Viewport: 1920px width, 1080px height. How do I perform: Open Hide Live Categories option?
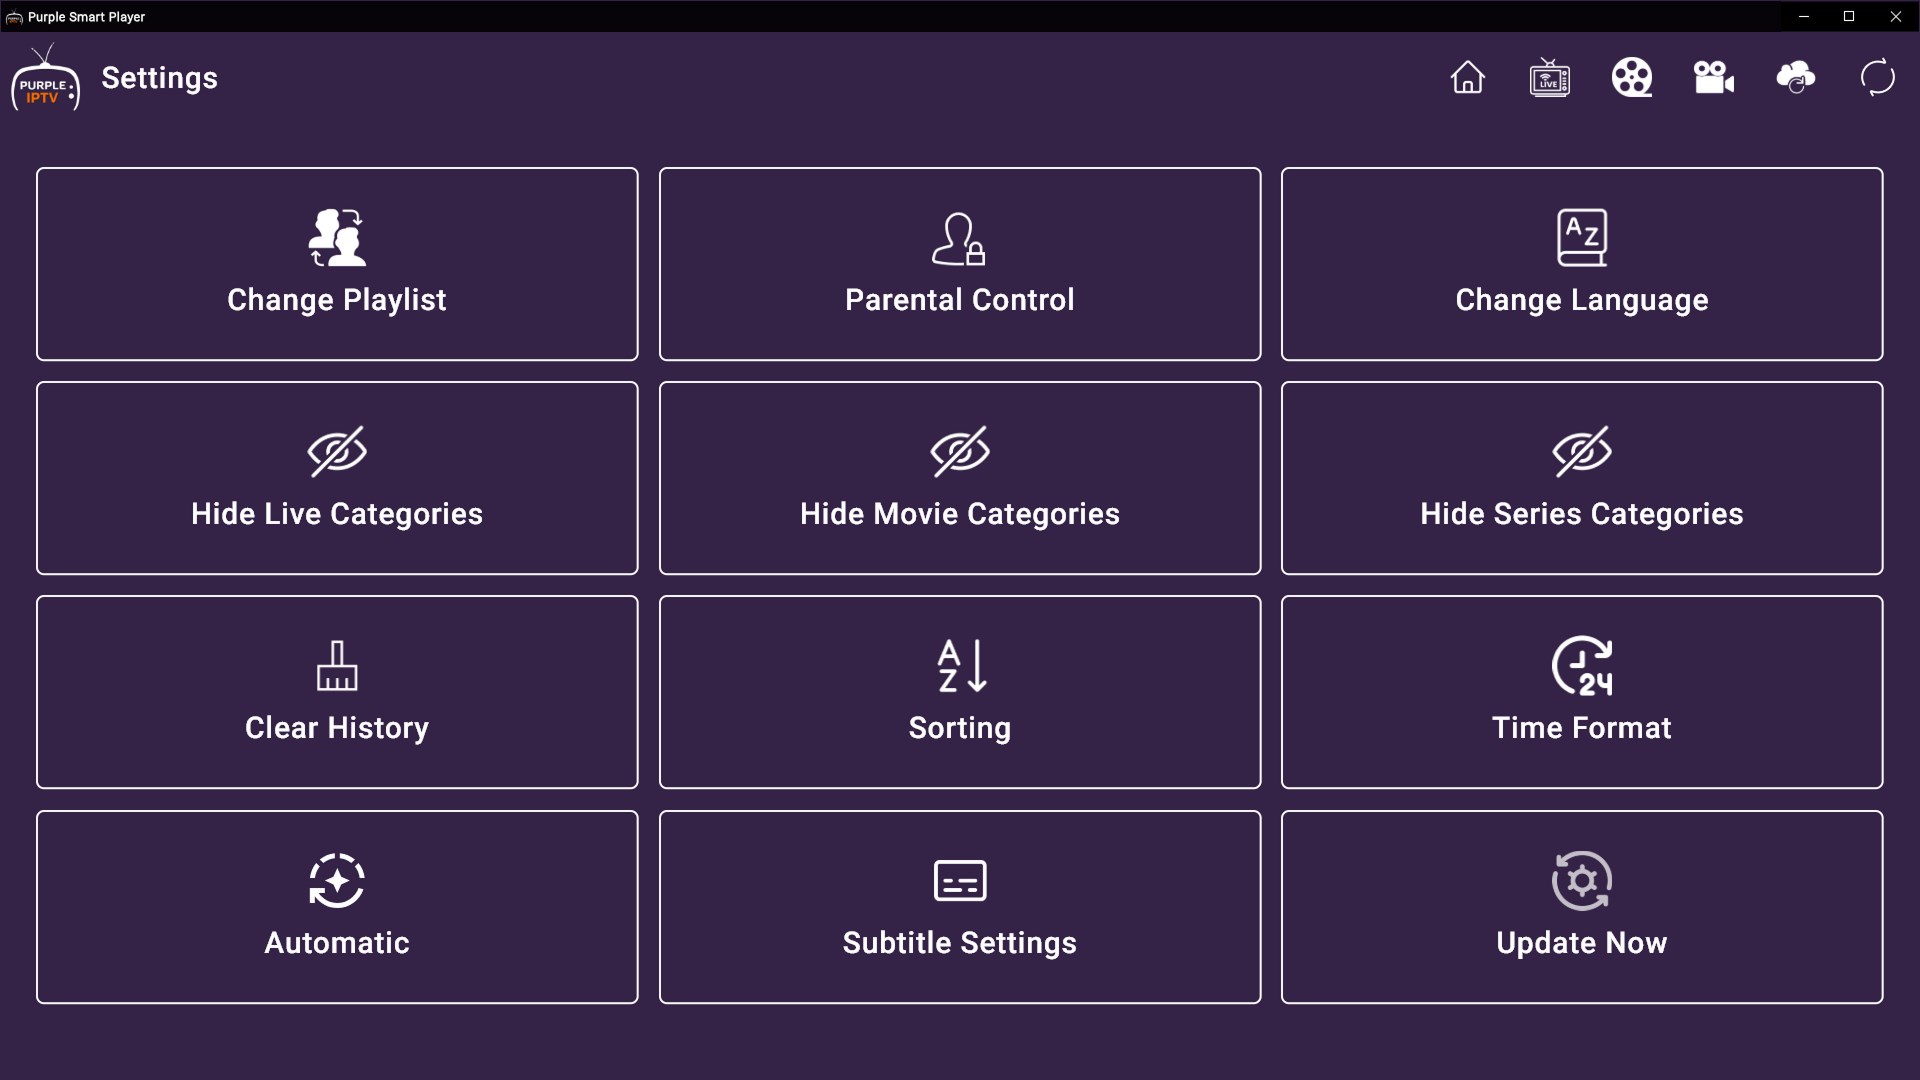click(x=337, y=478)
